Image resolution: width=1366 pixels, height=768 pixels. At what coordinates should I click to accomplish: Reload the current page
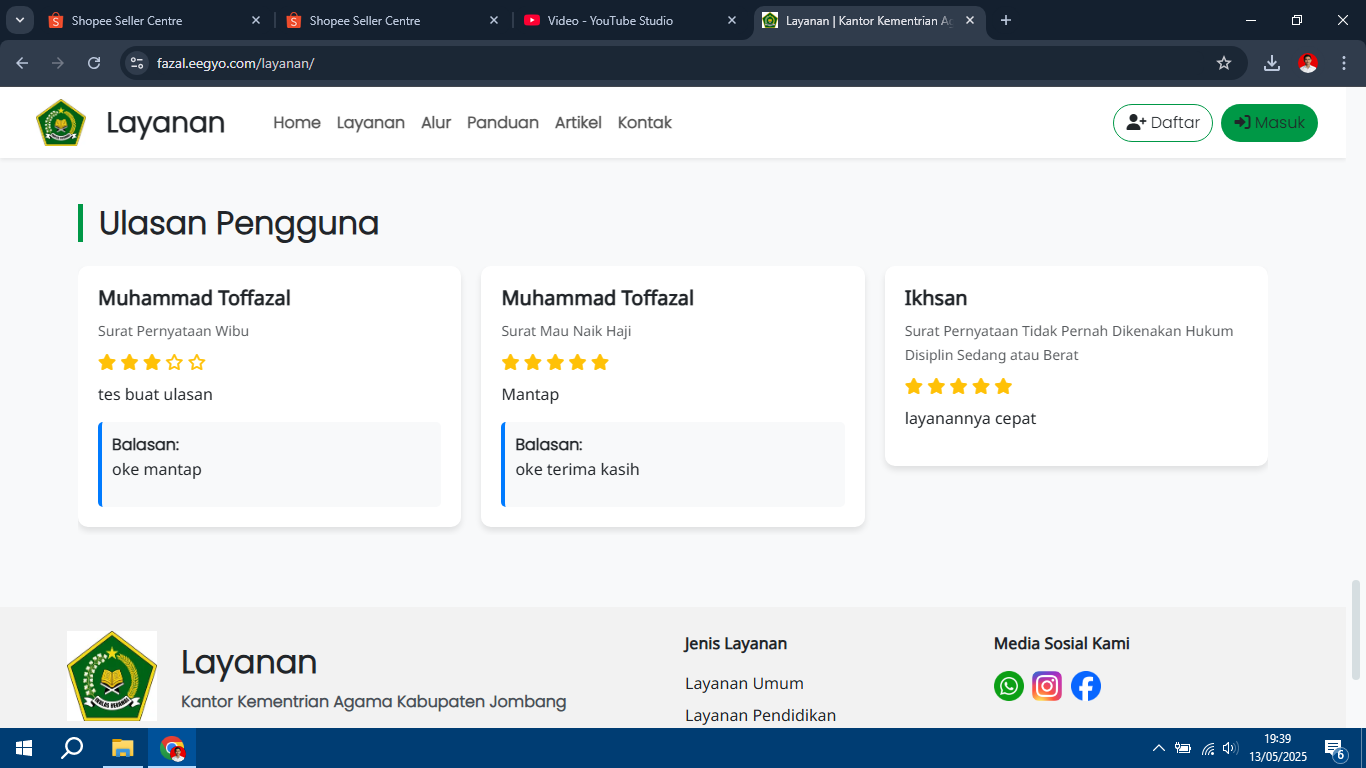click(x=94, y=63)
